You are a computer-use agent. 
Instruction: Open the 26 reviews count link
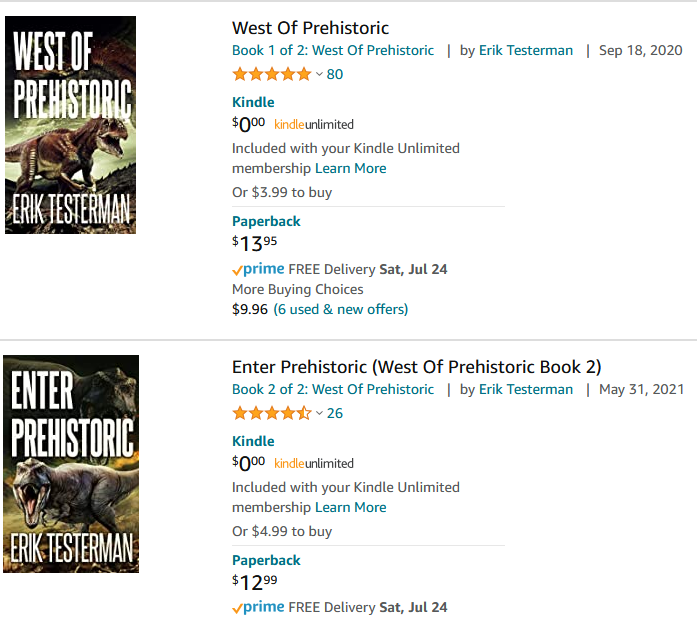335,413
